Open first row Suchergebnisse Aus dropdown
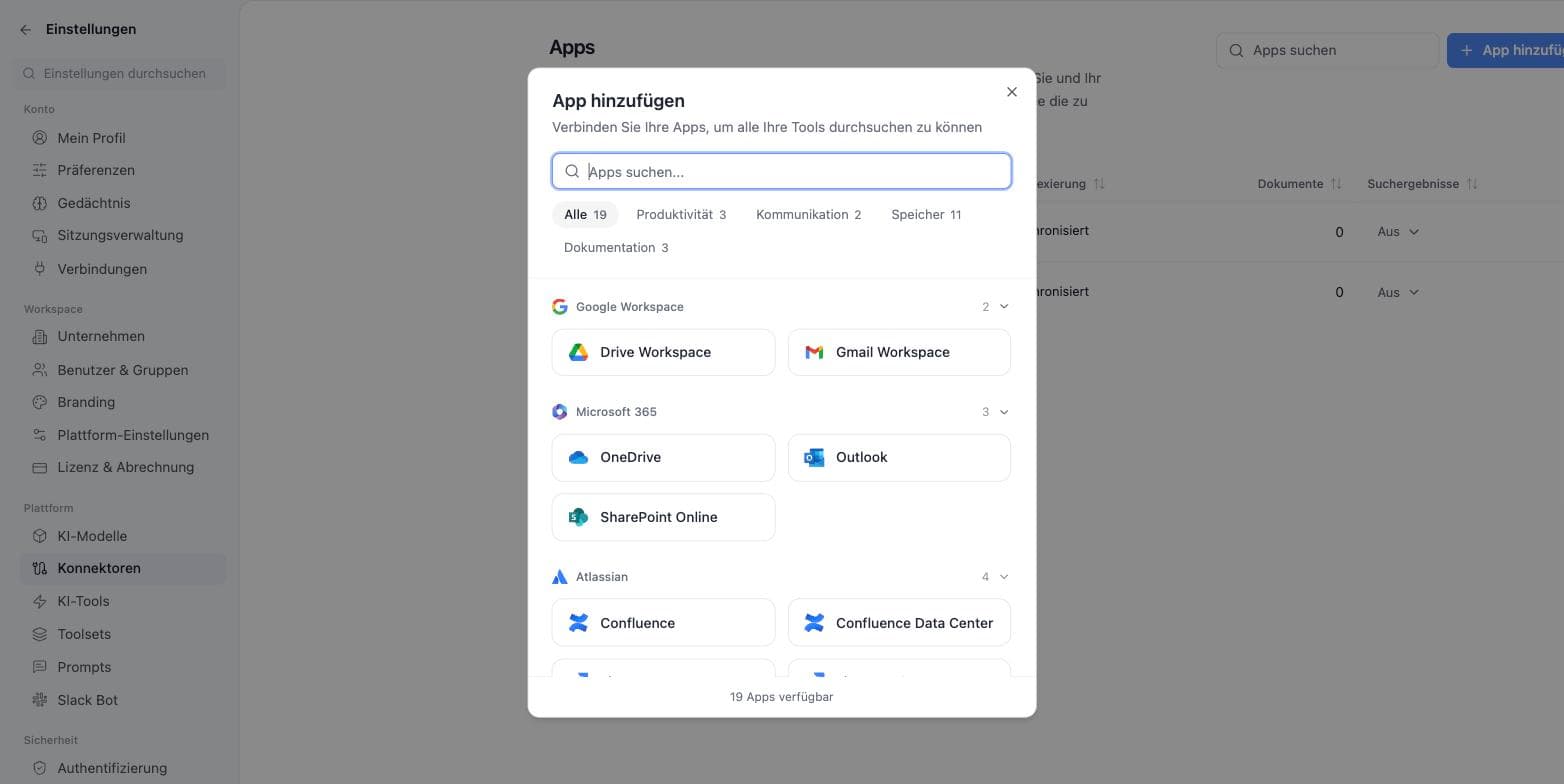The height and width of the screenshot is (784, 1564). pyautogui.click(x=1398, y=232)
